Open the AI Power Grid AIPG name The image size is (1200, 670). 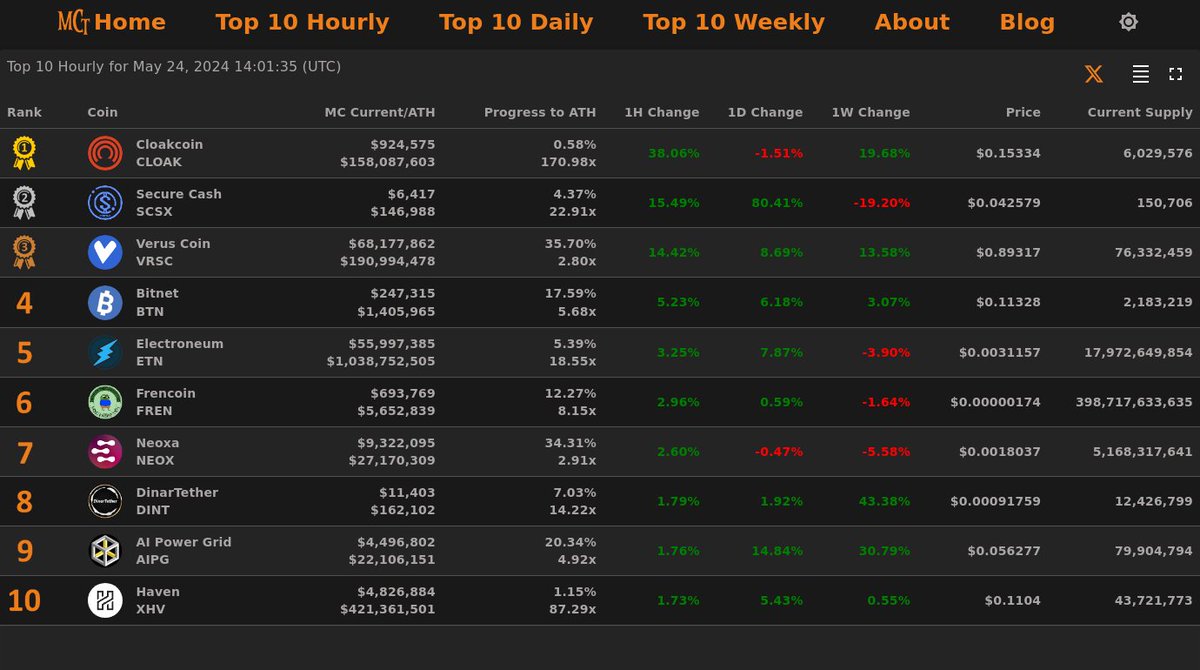(184, 551)
